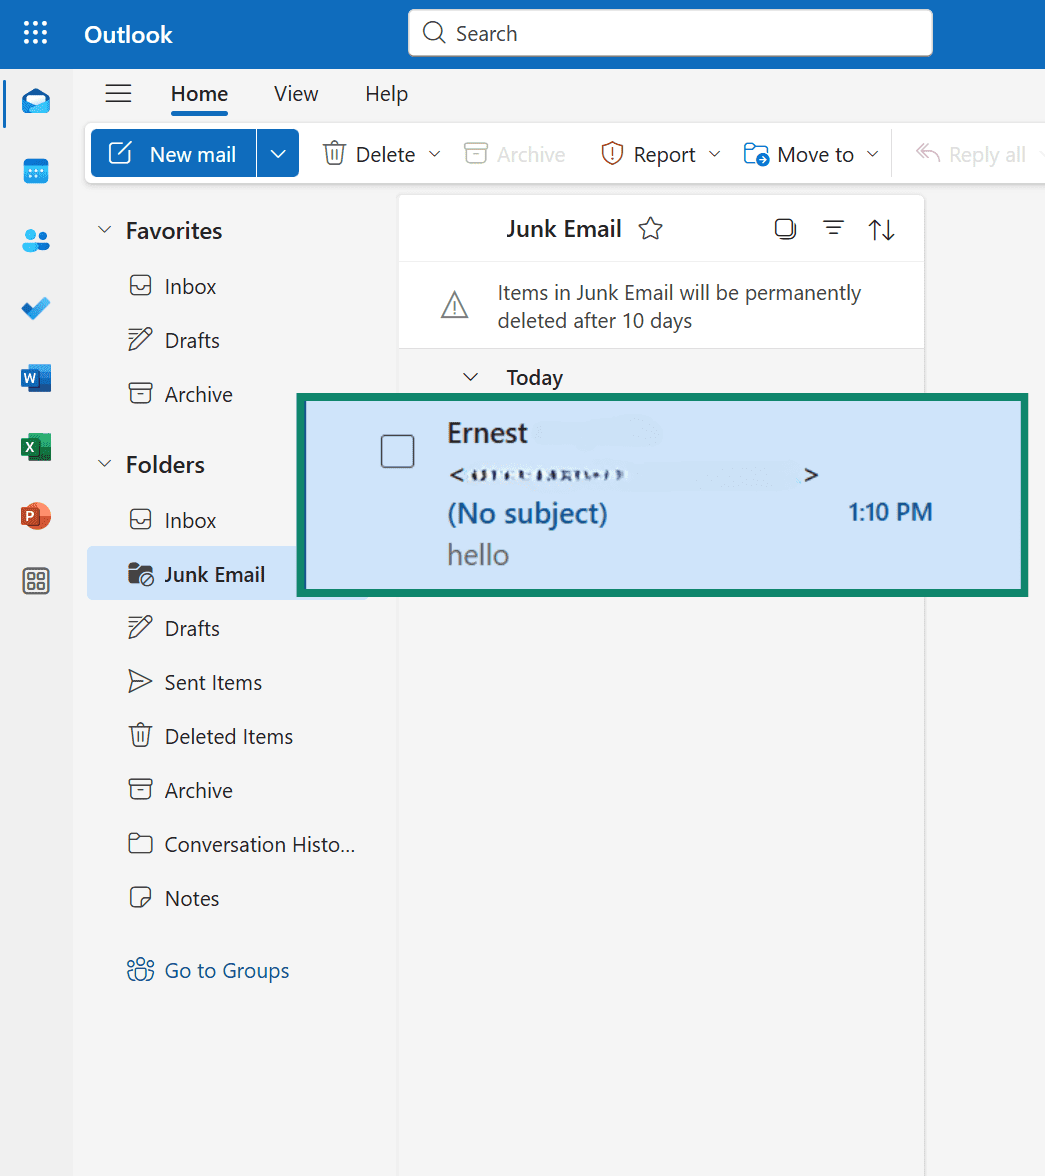Click the Sort icon in the message list header
Viewport: 1045px width, 1176px height.
click(881, 229)
